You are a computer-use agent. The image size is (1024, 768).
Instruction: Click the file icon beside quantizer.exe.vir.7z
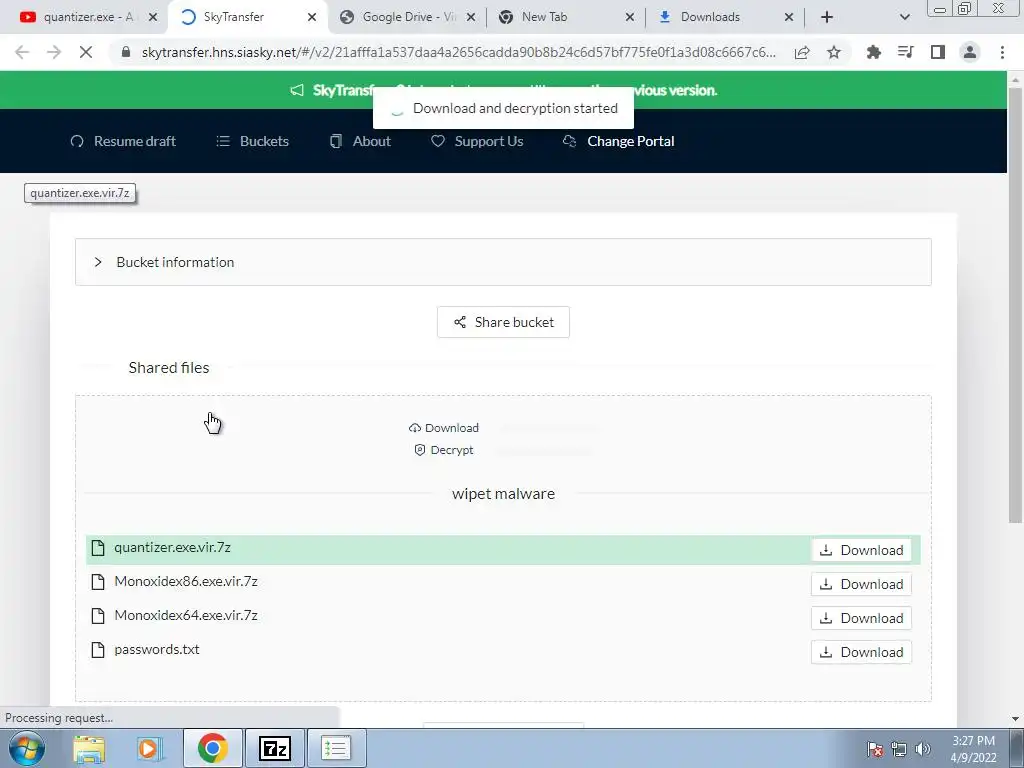pyautogui.click(x=98, y=548)
